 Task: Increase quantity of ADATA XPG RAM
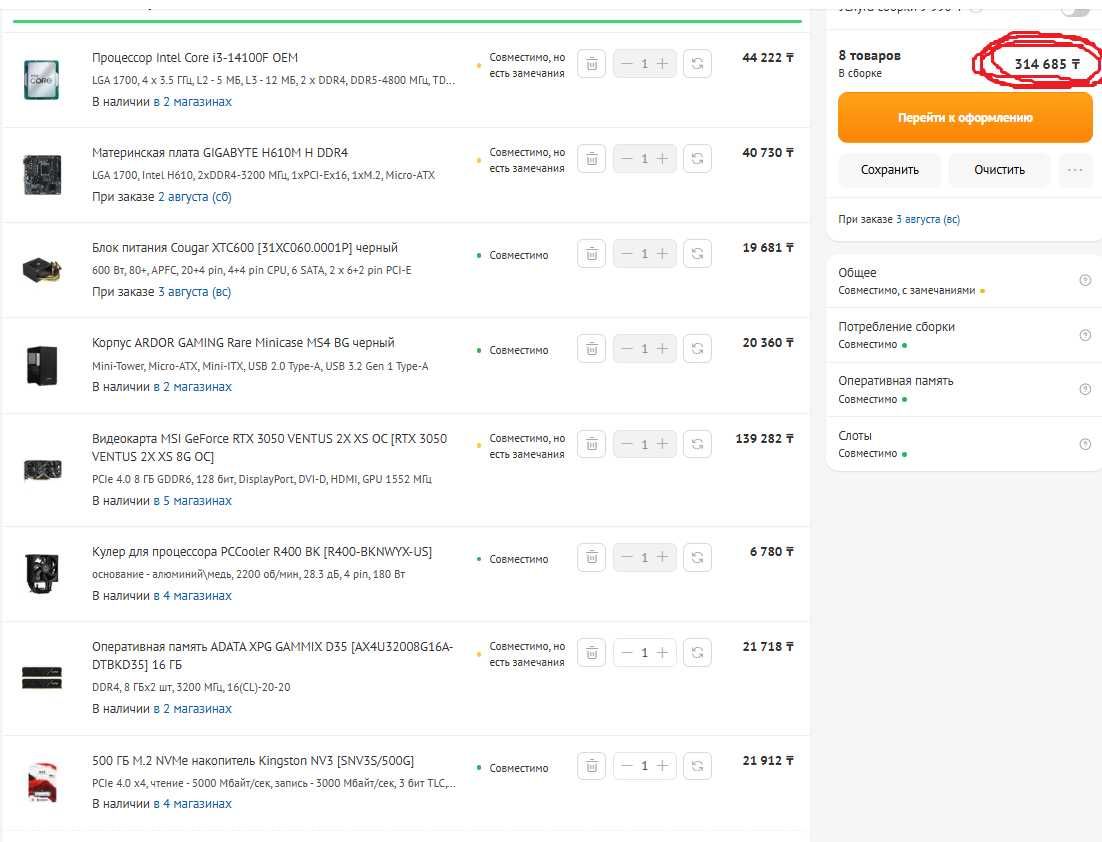662,653
